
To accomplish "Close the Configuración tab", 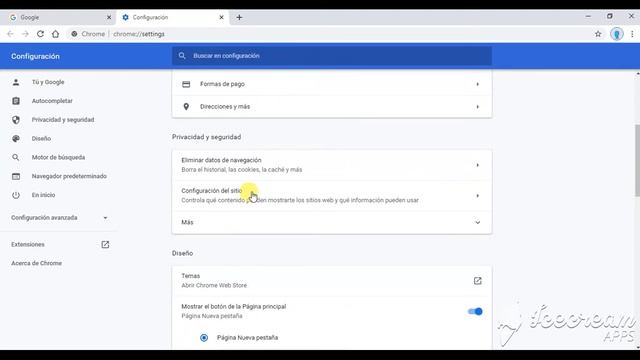I will pos(221,17).
